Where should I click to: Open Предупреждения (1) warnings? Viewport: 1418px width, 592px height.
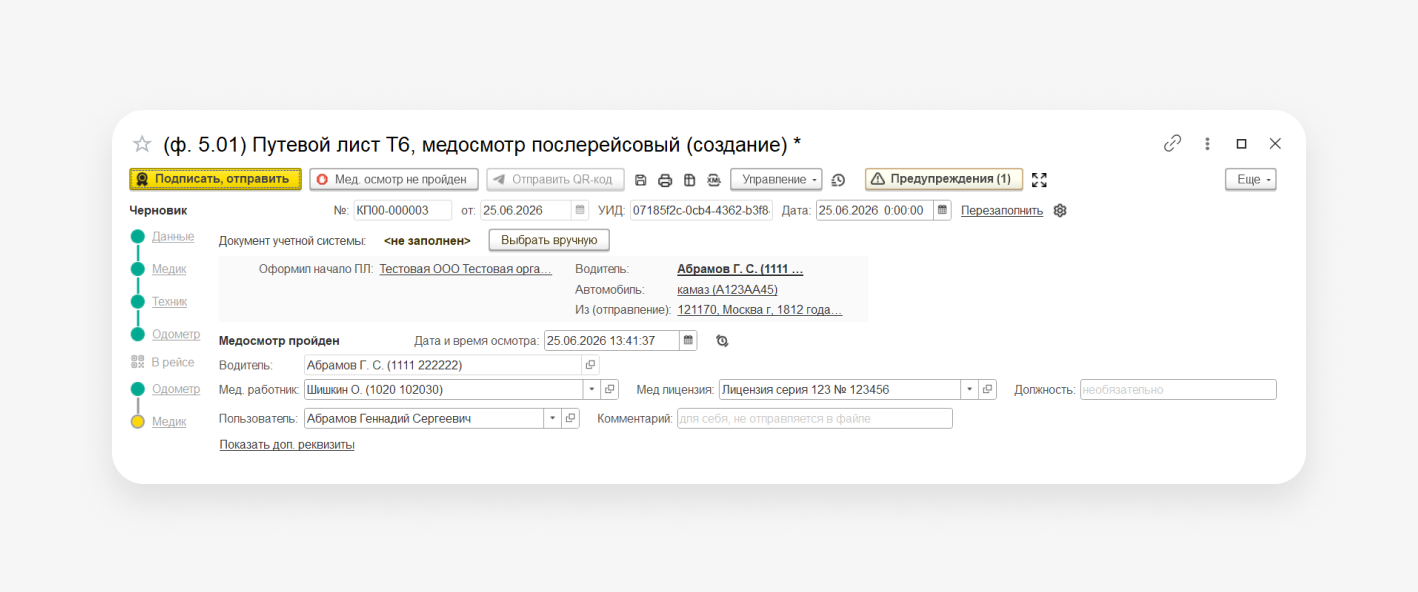[x=943, y=179]
